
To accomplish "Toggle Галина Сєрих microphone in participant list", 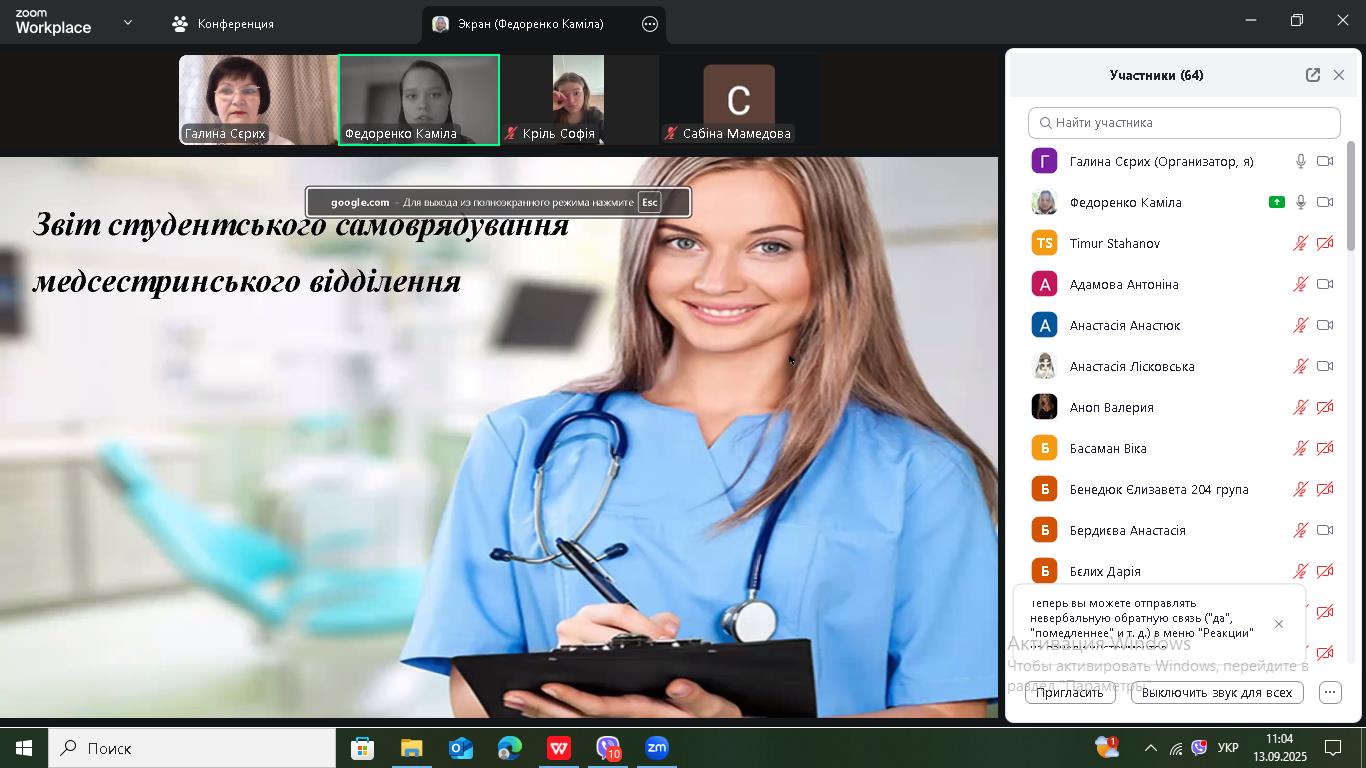I will (1301, 161).
